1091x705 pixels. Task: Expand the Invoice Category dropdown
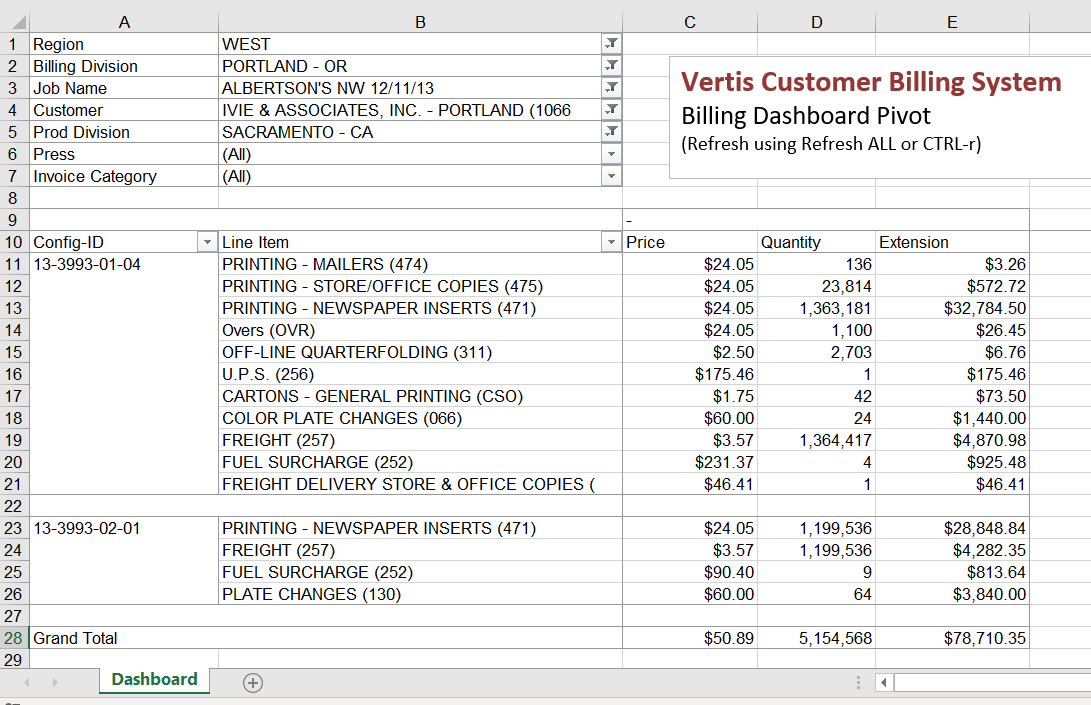611,176
